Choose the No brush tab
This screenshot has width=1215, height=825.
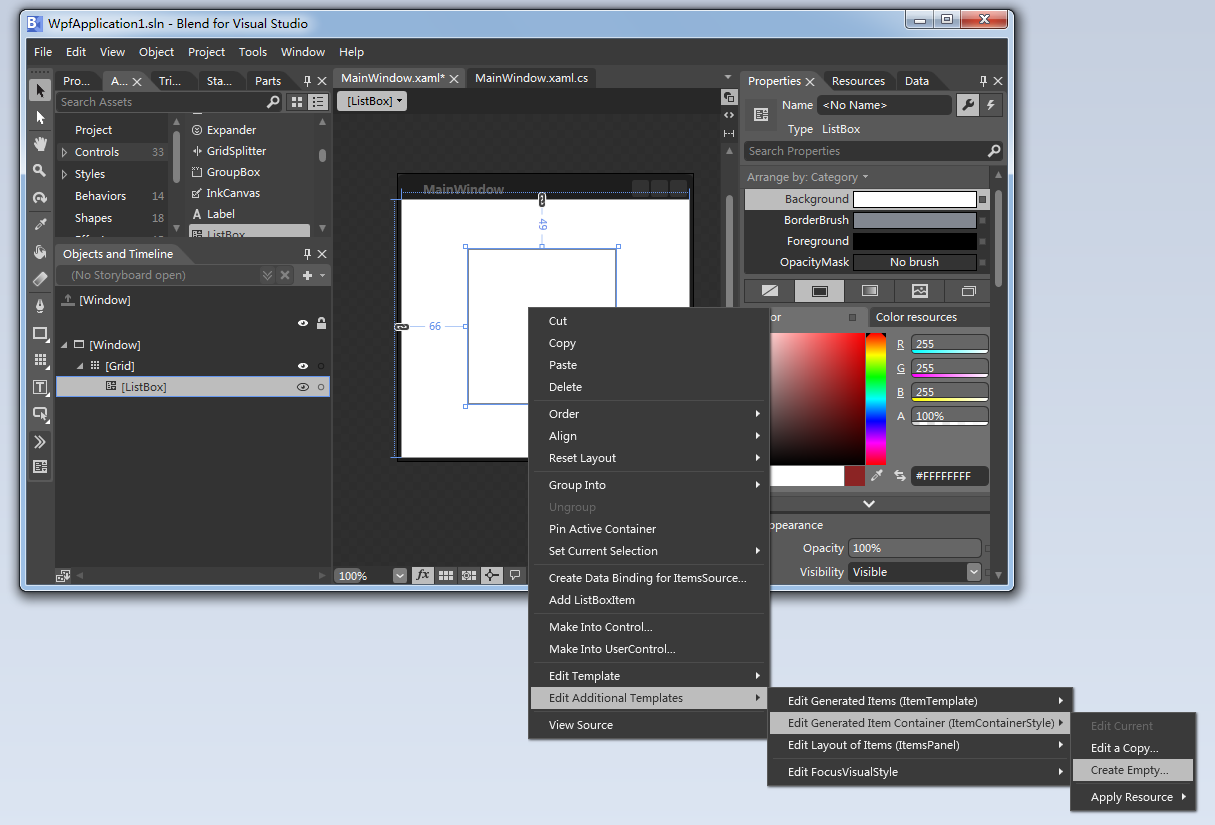(x=769, y=291)
